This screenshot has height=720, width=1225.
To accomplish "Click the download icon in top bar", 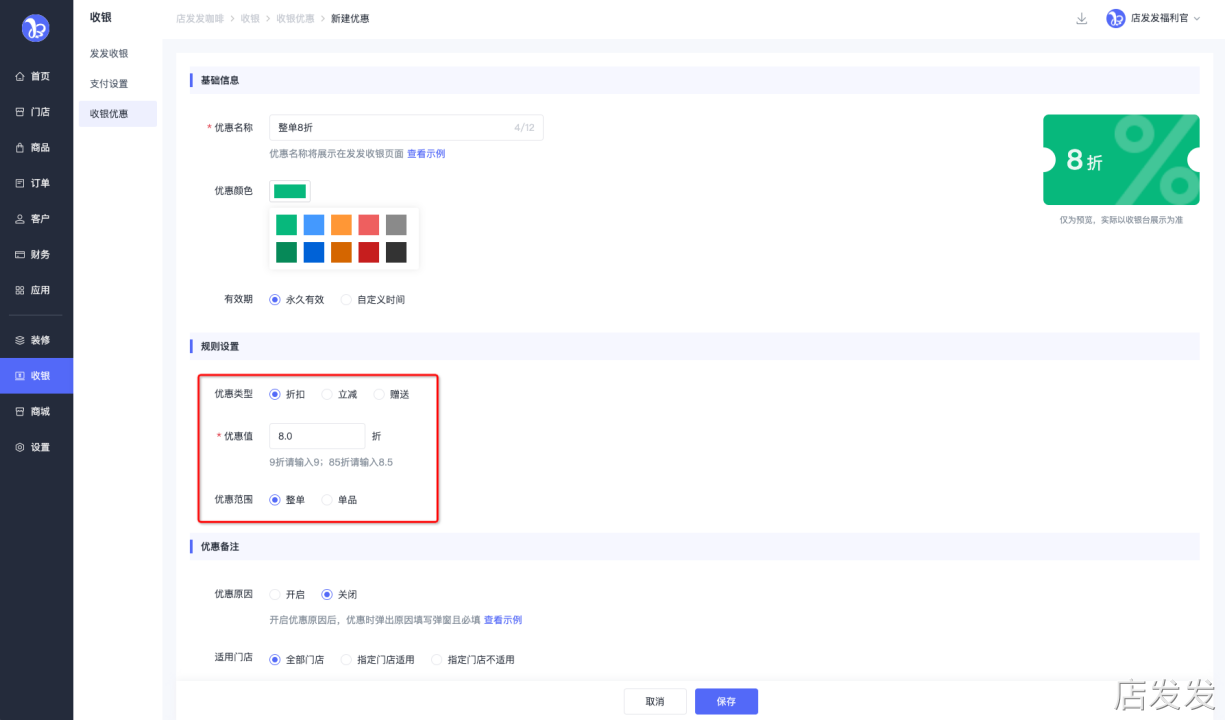I will [1081, 19].
